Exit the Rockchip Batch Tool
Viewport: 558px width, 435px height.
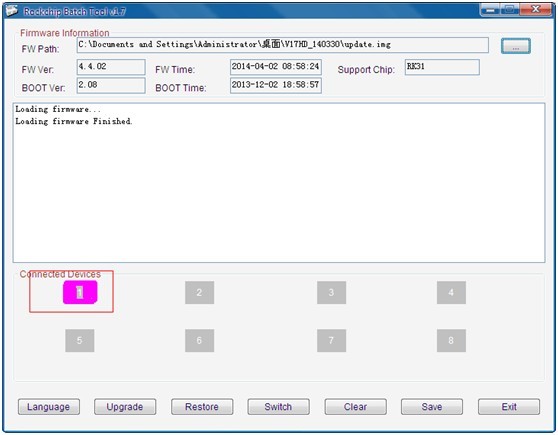coord(509,407)
